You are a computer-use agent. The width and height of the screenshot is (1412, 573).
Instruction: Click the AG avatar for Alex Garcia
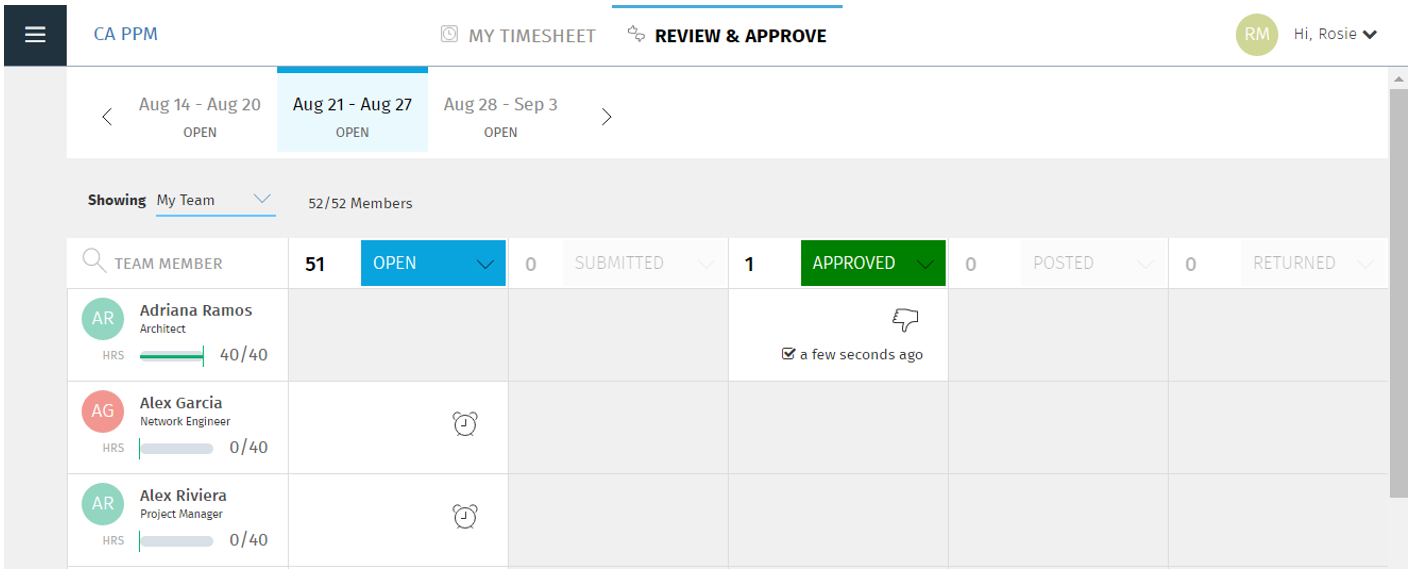(103, 411)
